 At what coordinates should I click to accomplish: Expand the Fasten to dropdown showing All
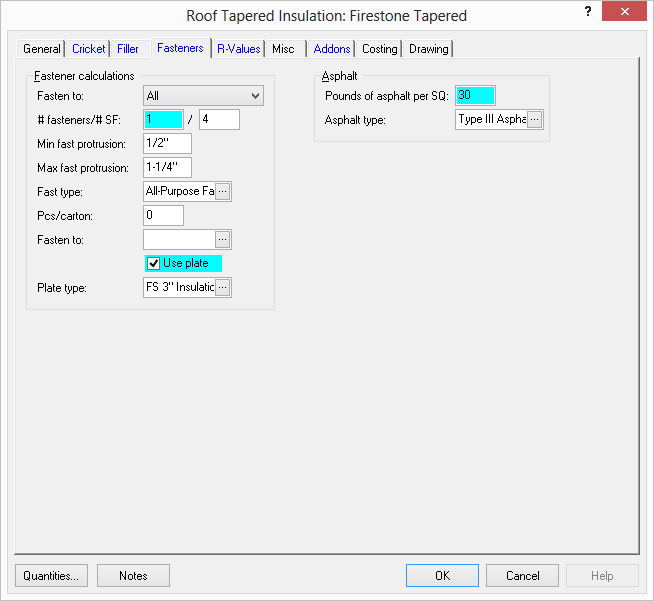click(256, 96)
